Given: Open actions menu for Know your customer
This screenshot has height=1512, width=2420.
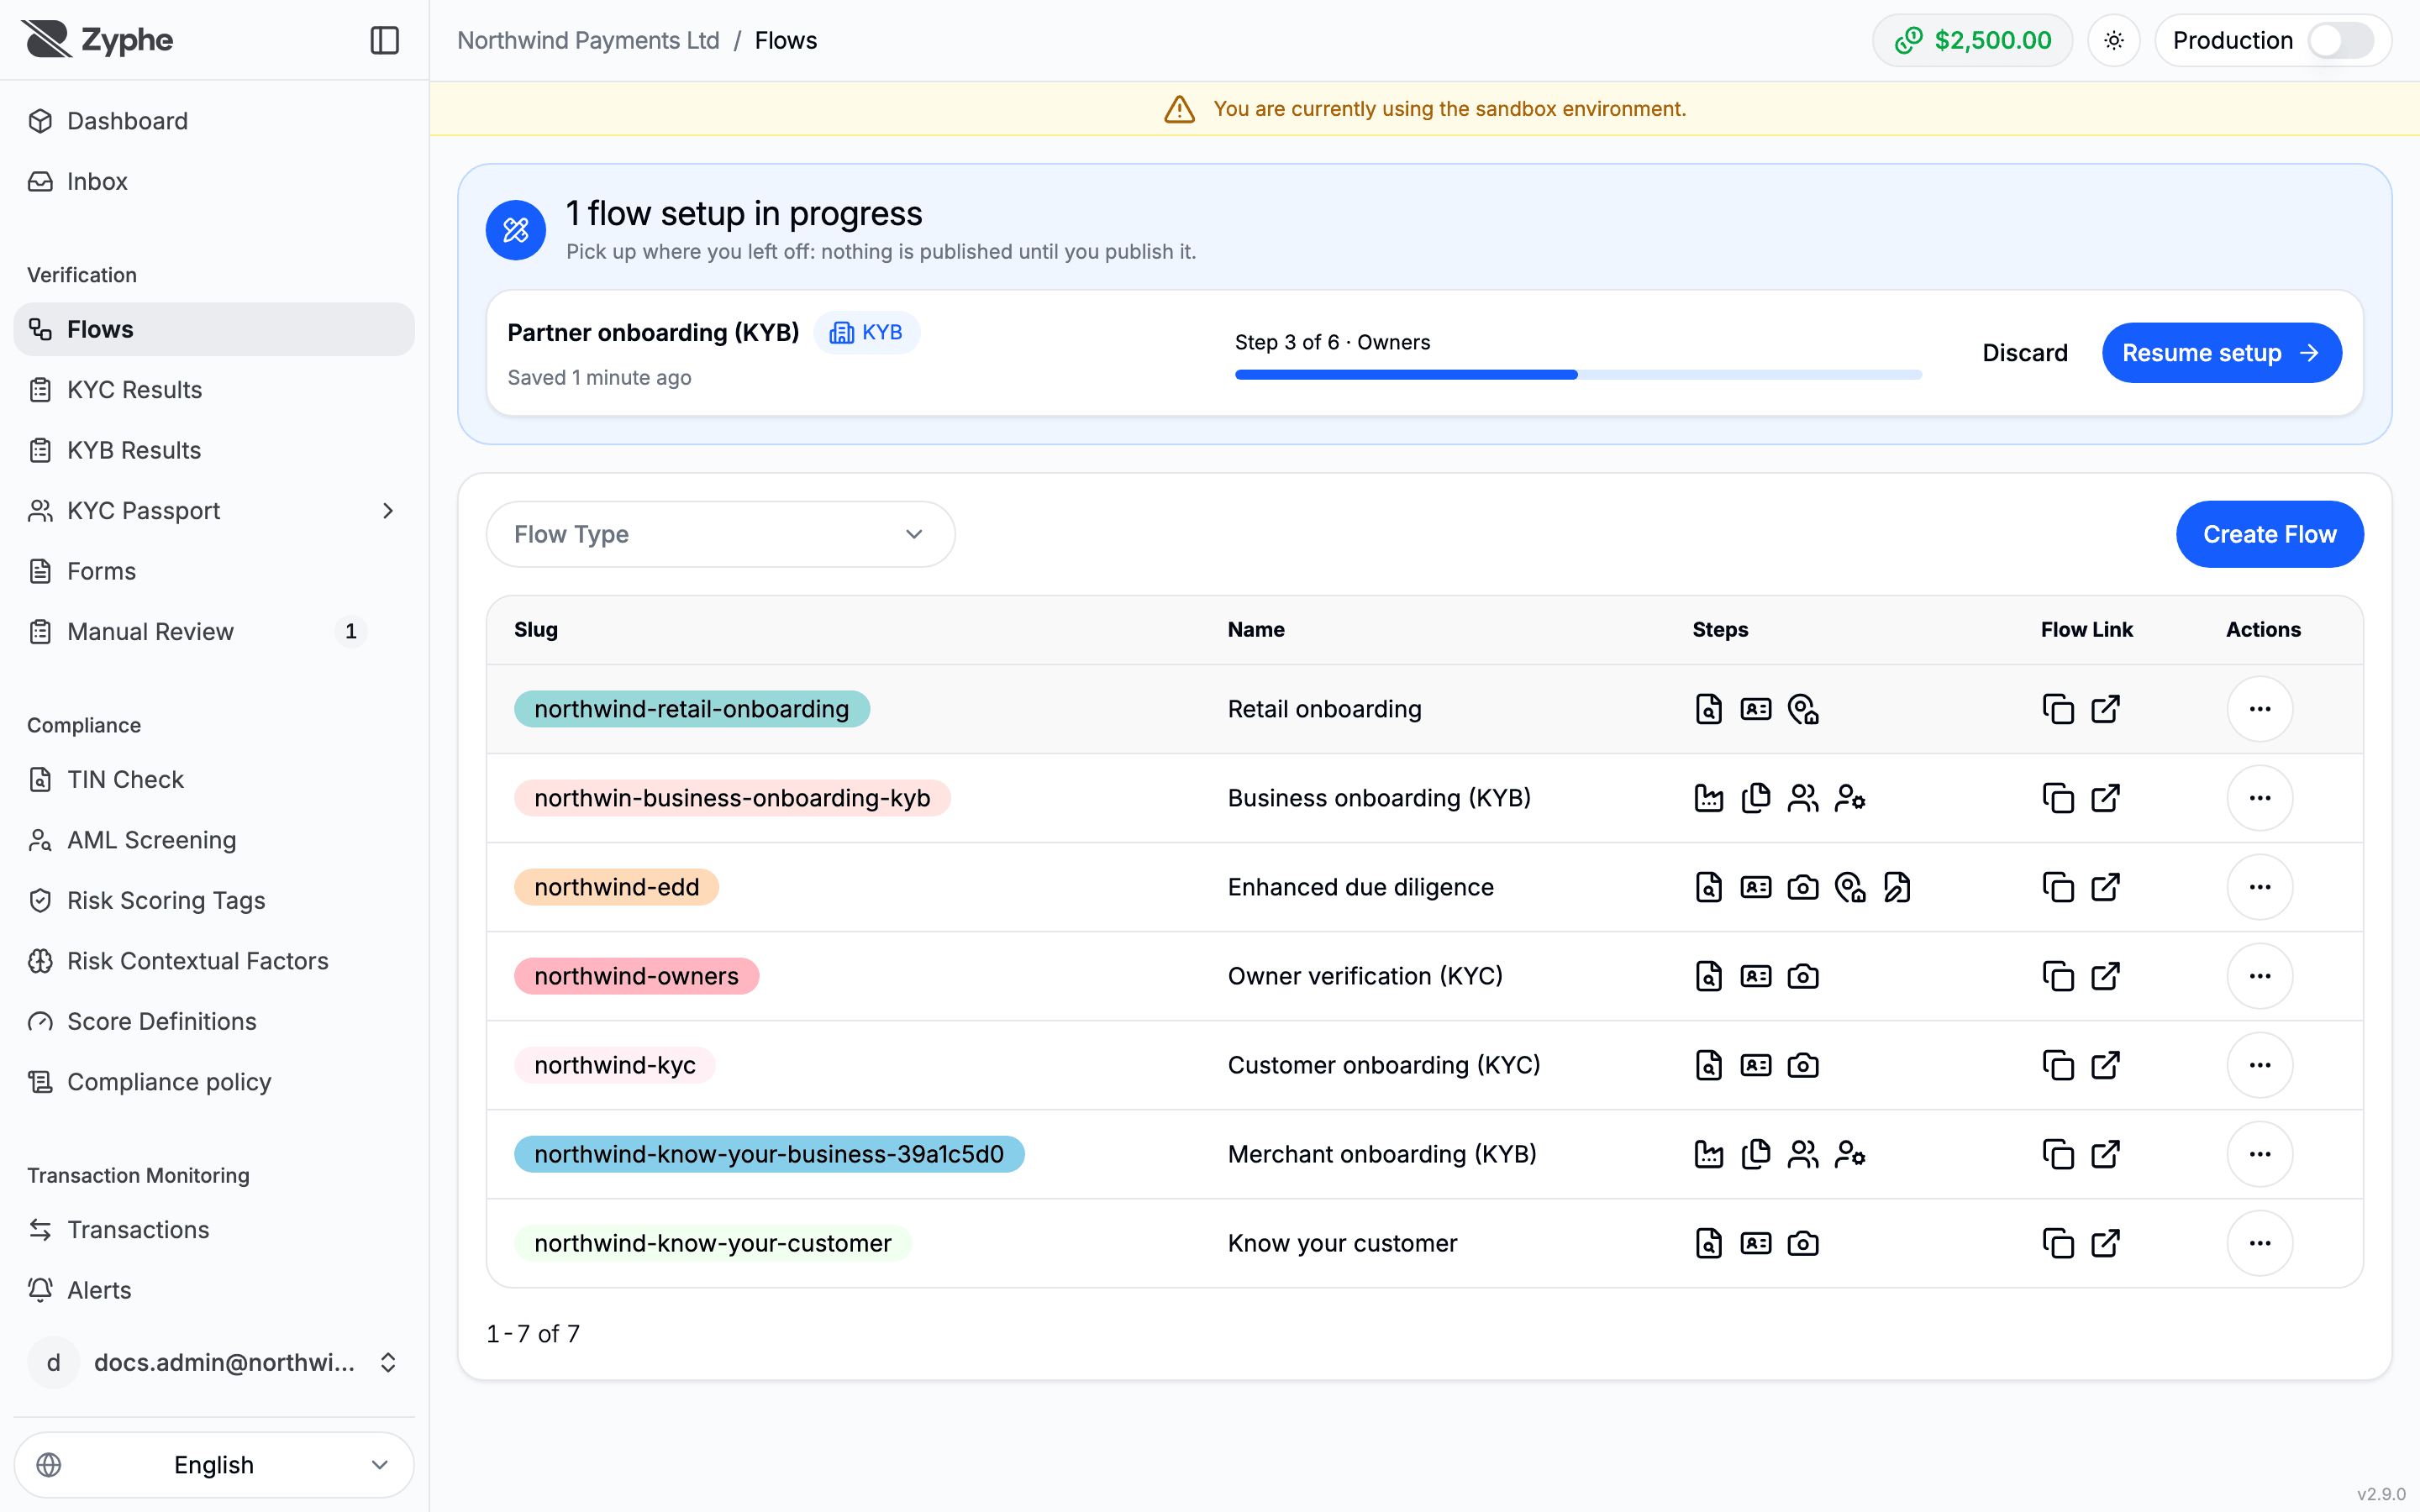Looking at the screenshot, I should pos(2259,1243).
